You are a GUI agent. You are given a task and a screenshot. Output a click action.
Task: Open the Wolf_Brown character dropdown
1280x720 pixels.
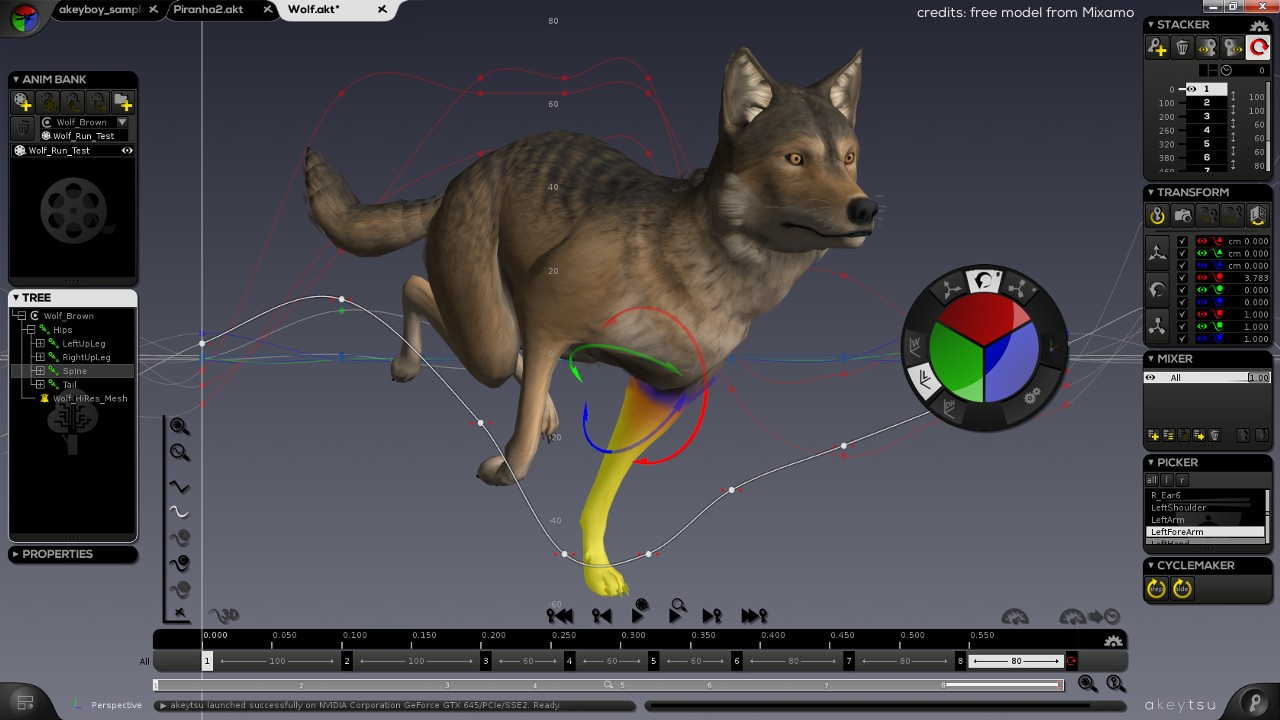pyautogui.click(x=123, y=122)
